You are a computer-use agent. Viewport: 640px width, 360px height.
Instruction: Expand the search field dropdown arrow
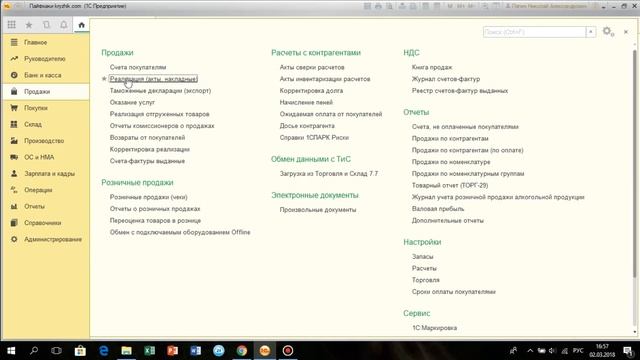[591, 32]
